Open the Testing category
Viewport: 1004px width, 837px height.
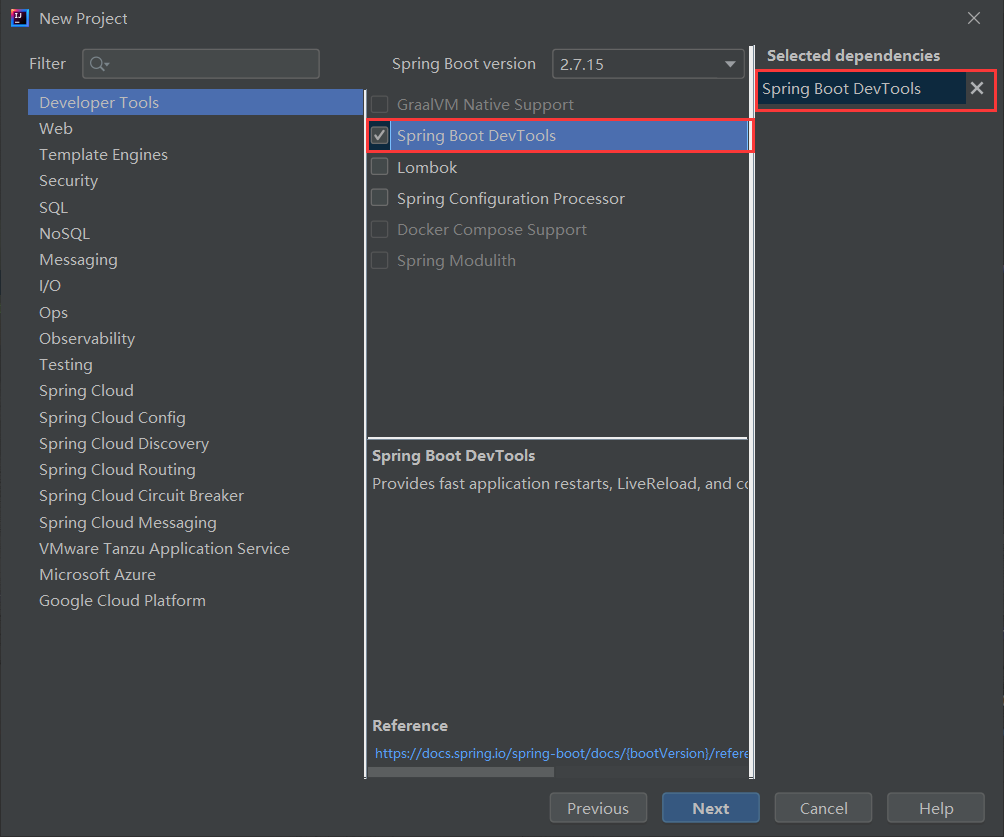[x=65, y=364]
